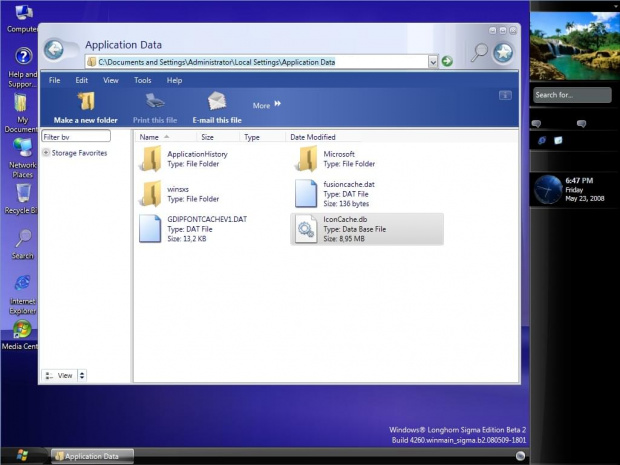
Task: Open Help and Support desktop icon
Action: coord(23,56)
